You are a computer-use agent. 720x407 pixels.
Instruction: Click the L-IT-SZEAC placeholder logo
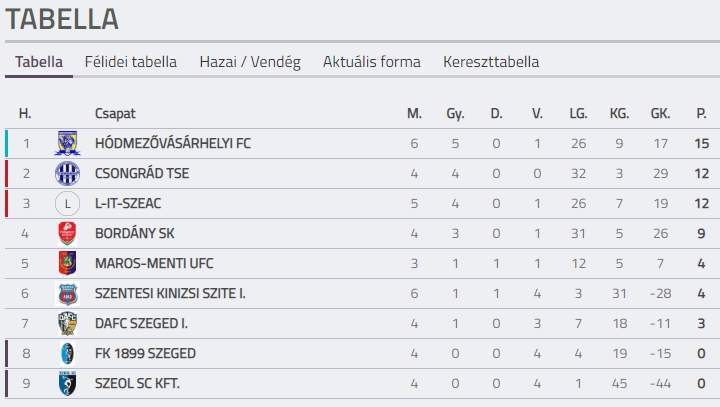(x=68, y=204)
